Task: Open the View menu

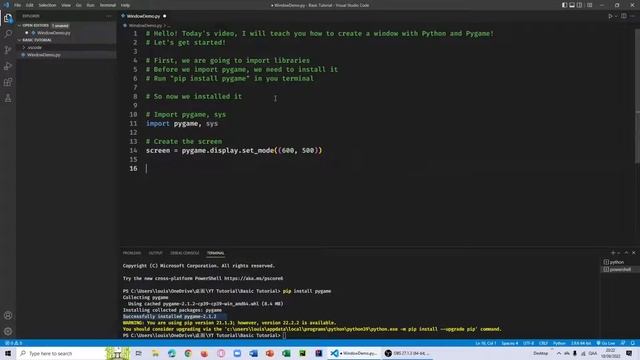Action: pyautogui.click(x=66, y=5)
